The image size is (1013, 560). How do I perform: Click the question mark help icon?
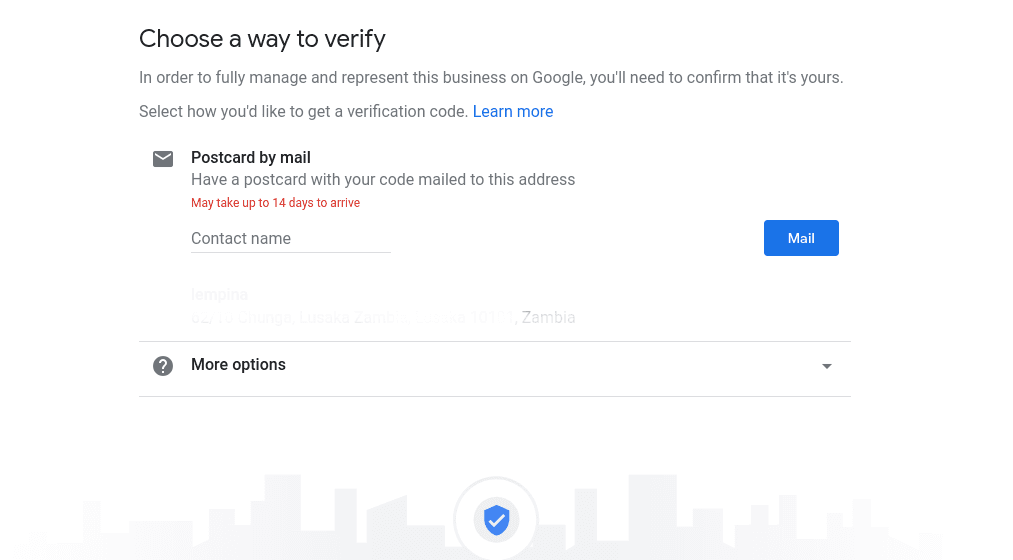click(163, 366)
